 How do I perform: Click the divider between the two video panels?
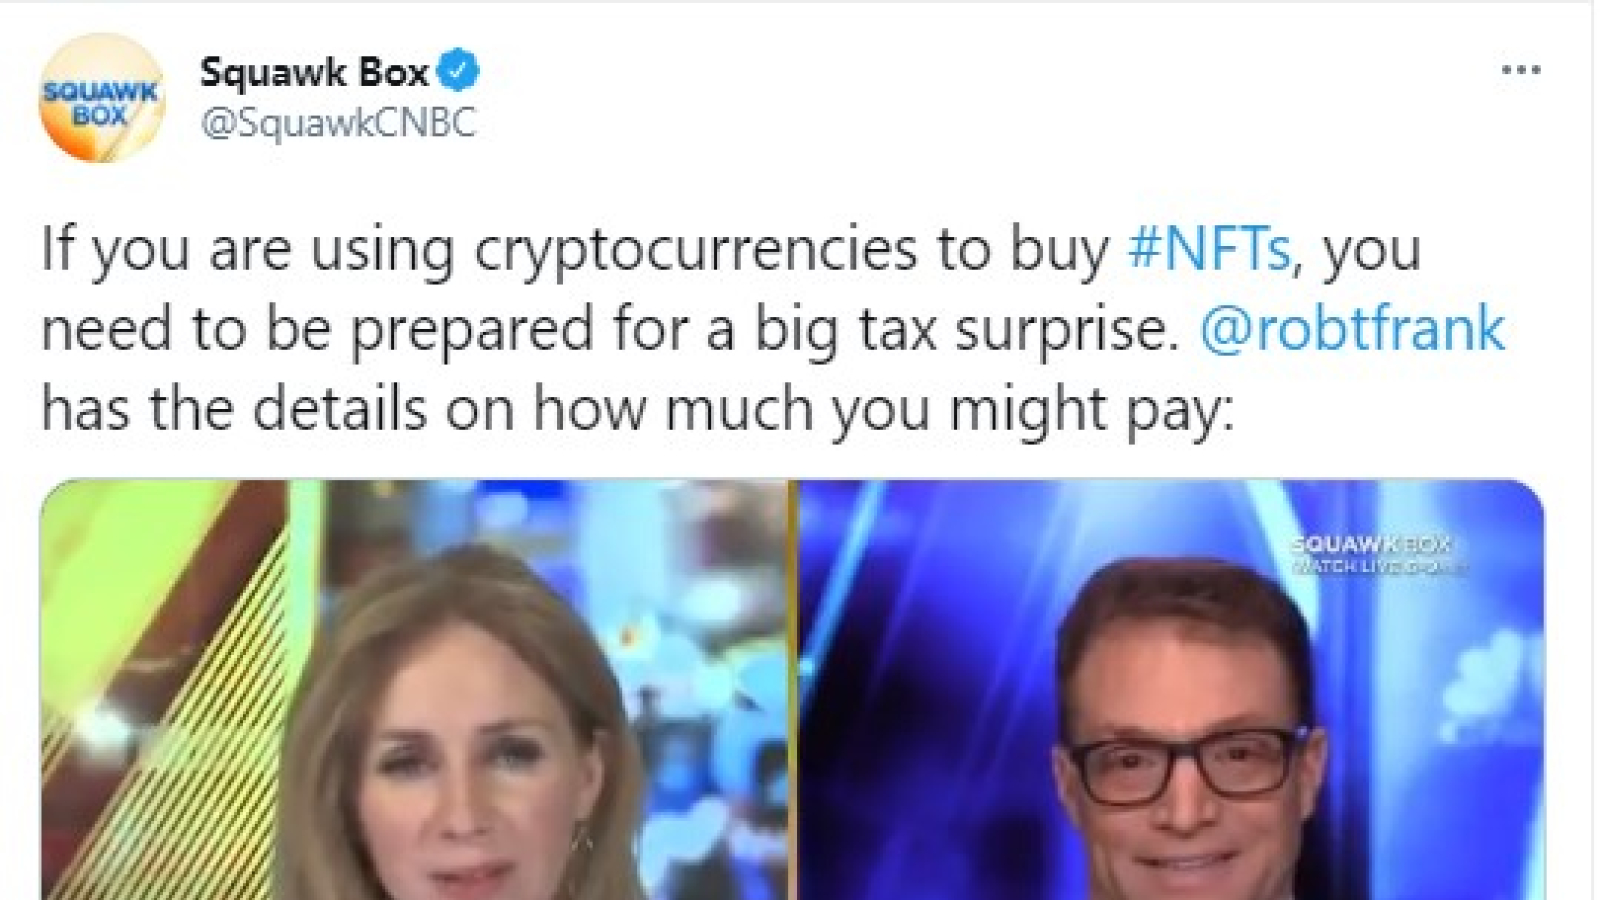click(x=794, y=690)
